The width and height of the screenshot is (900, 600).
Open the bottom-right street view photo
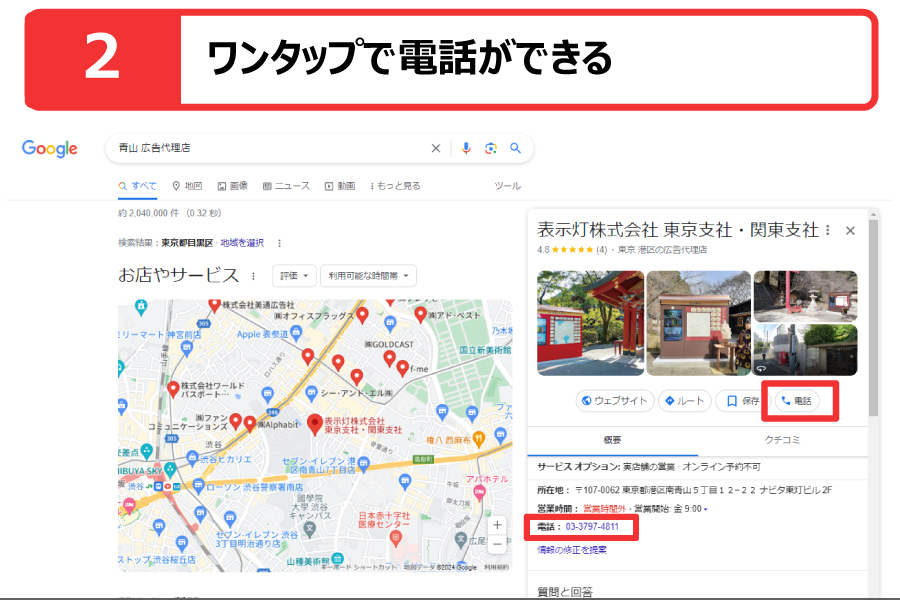click(805, 350)
